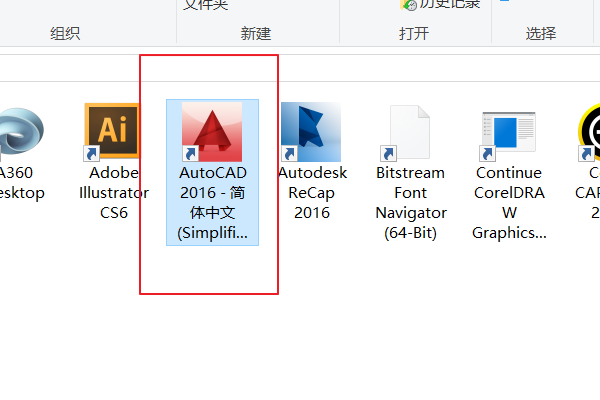This screenshot has height=400, width=600.
Task: Select the Autodesk ReCap 2016 shortcut icon
Action: (x=311, y=132)
